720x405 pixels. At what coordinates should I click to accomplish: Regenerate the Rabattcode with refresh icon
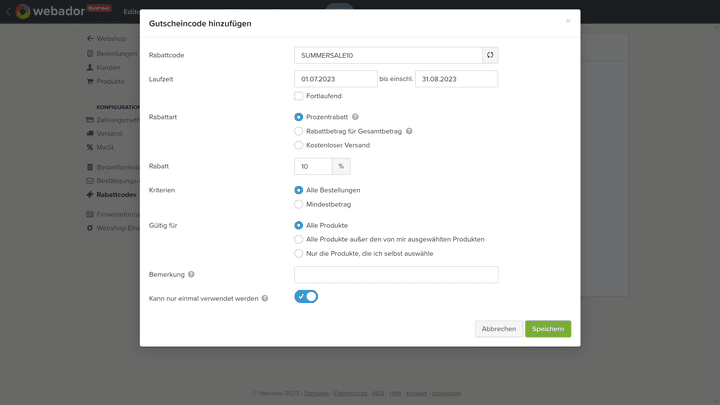point(490,55)
